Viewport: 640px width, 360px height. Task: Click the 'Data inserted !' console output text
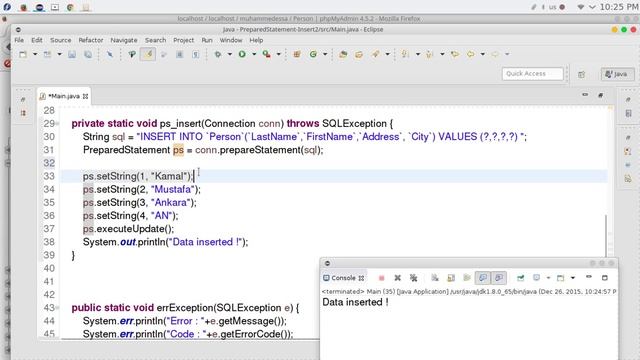tap(355, 302)
